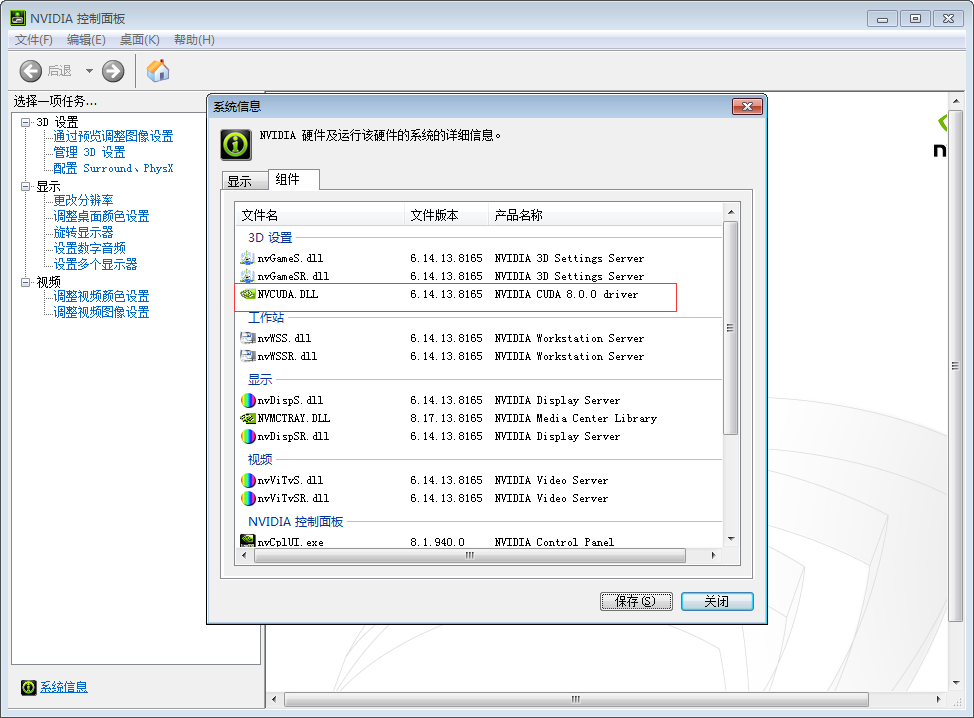Viewport: 974px width, 718px height.
Task: Click the 保存 button
Action: click(636, 601)
